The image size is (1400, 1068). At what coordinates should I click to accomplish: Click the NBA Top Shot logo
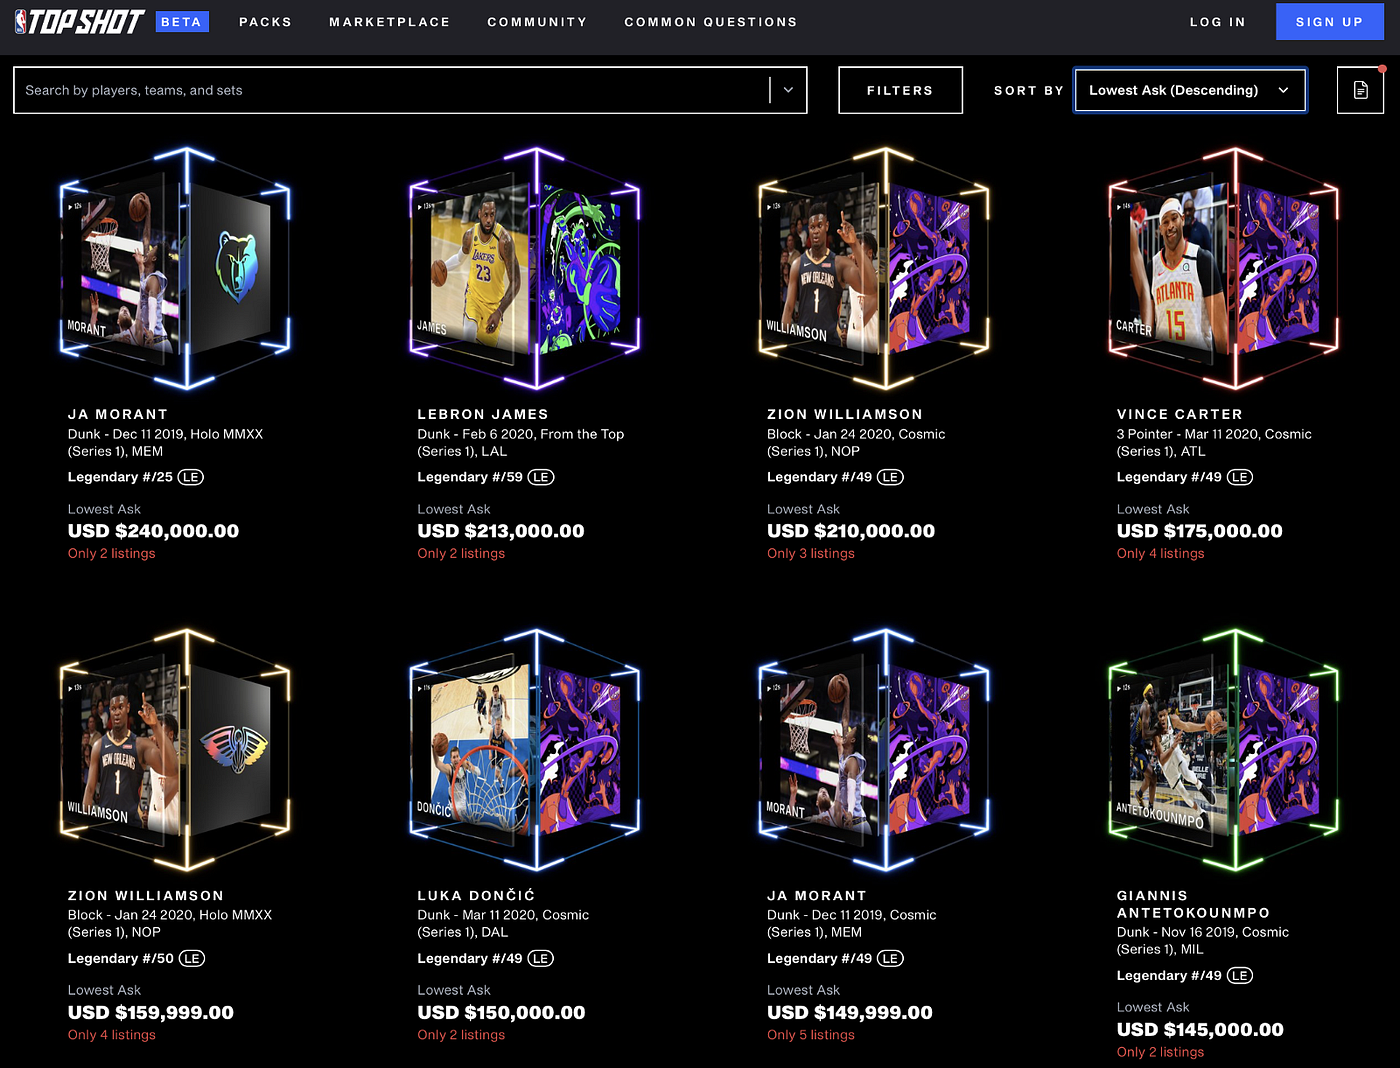80,21
